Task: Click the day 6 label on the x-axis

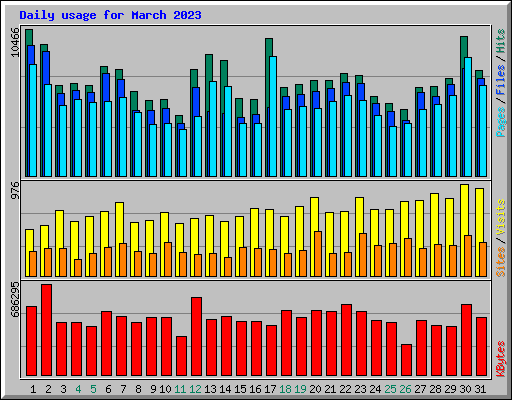Action: [108, 389]
